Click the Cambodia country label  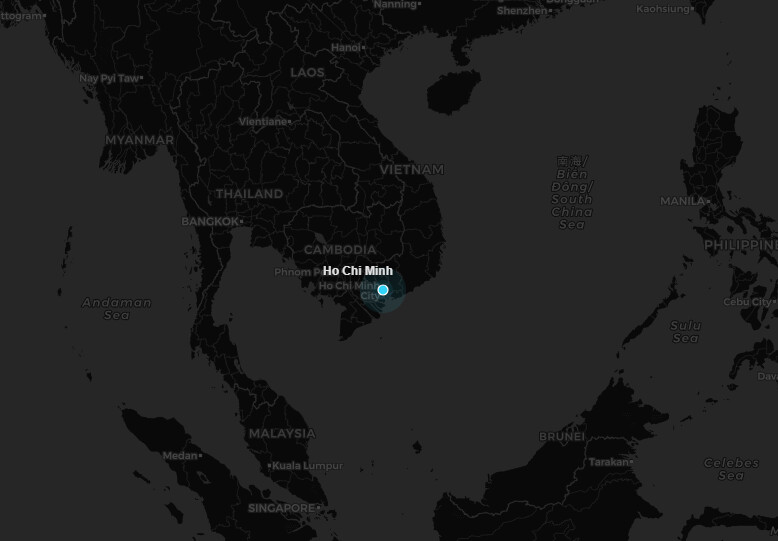pos(340,250)
